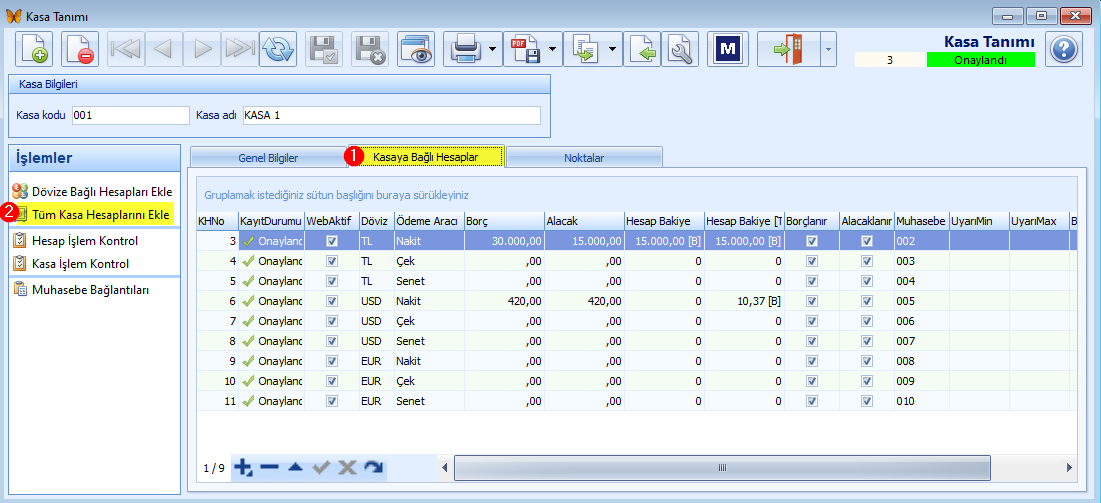
Task: Toggle WebAktif checkbox for KHNo 11
Action: 332,401
